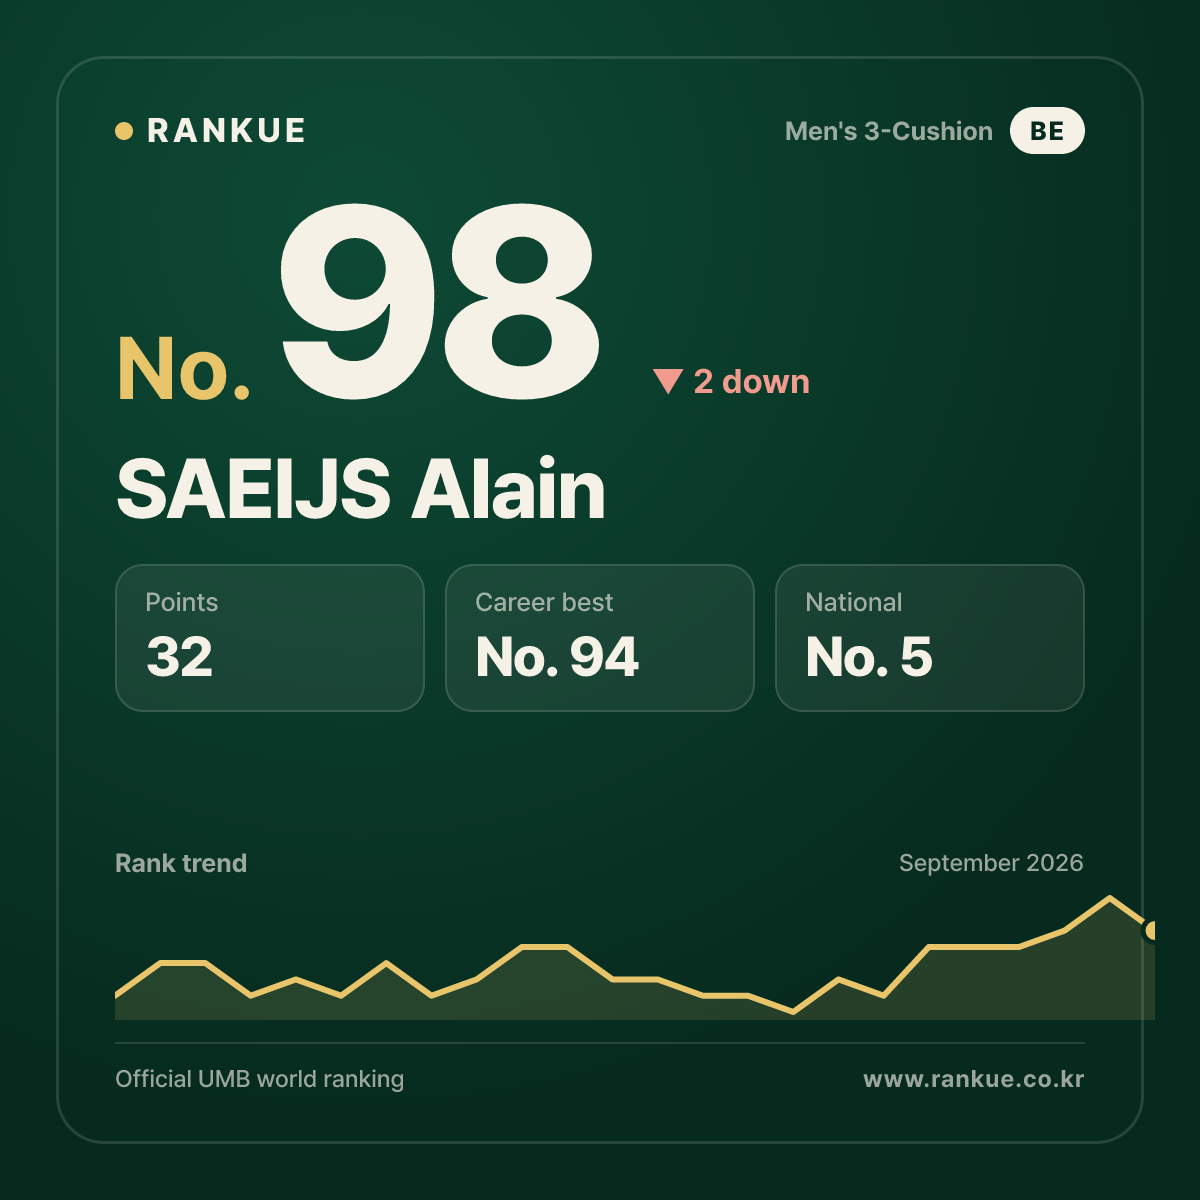Click the Rank trend heading
Screen dimensions: 1200x1200
point(181,863)
